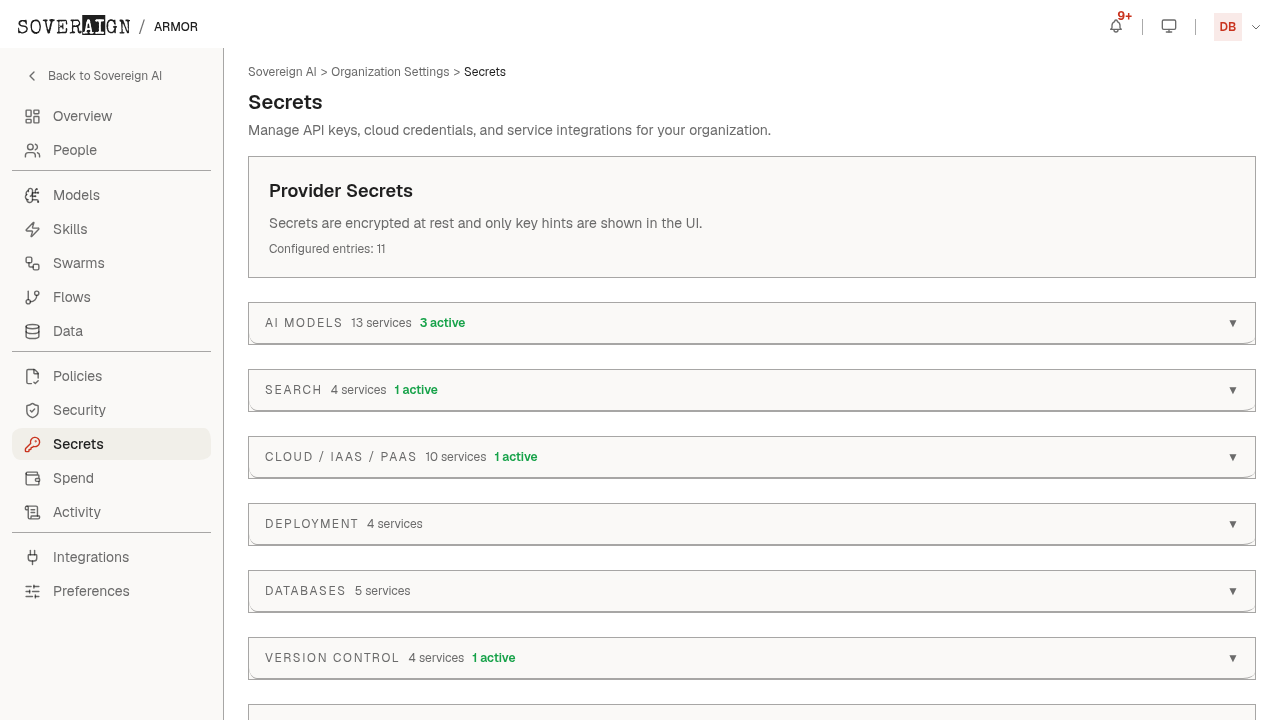Expand the account menu chevron
This screenshot has width=1280, height=720.
click(x=1256, y=27)
